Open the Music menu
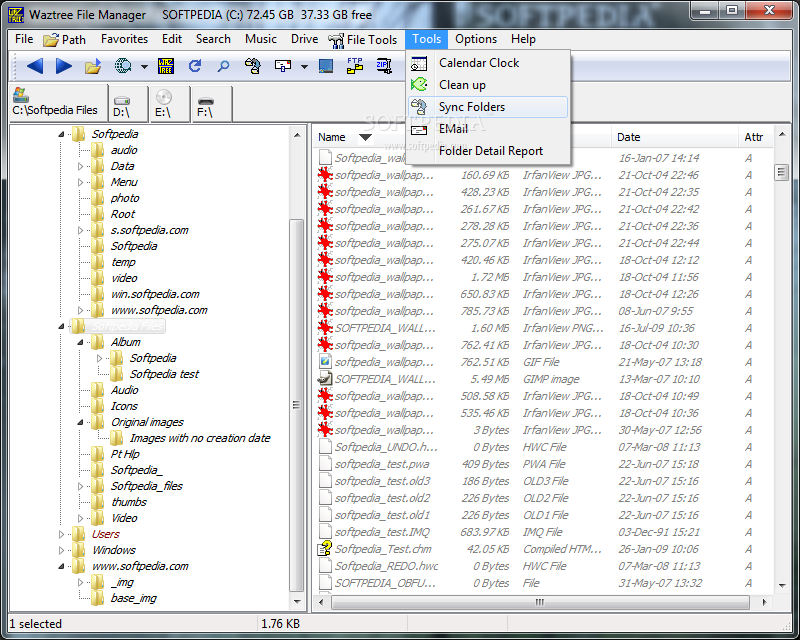Screen dimensions: 800x640 coord(261,39)
